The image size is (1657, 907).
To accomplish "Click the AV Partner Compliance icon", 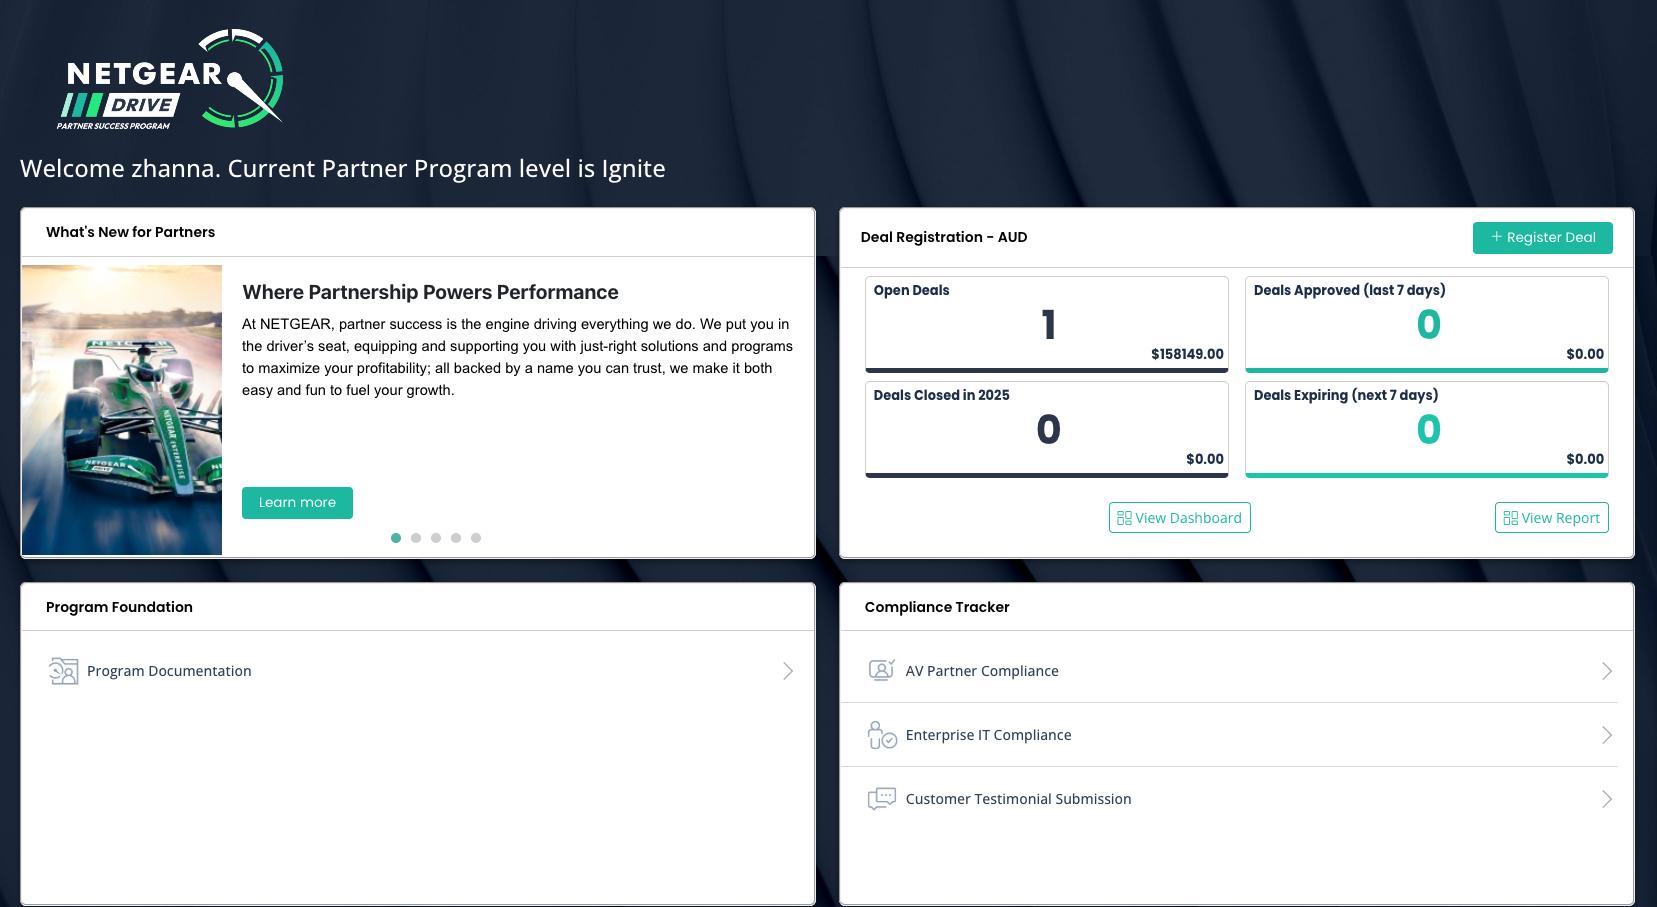I will coord(881,671).
